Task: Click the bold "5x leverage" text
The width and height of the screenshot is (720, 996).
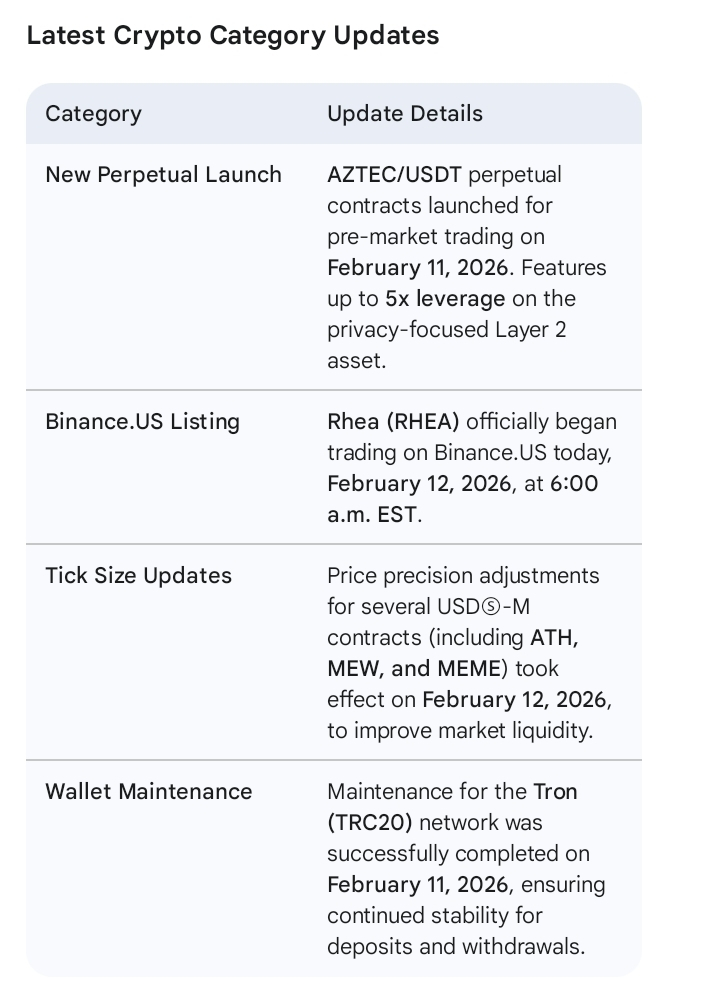Action: pos(445,299)
